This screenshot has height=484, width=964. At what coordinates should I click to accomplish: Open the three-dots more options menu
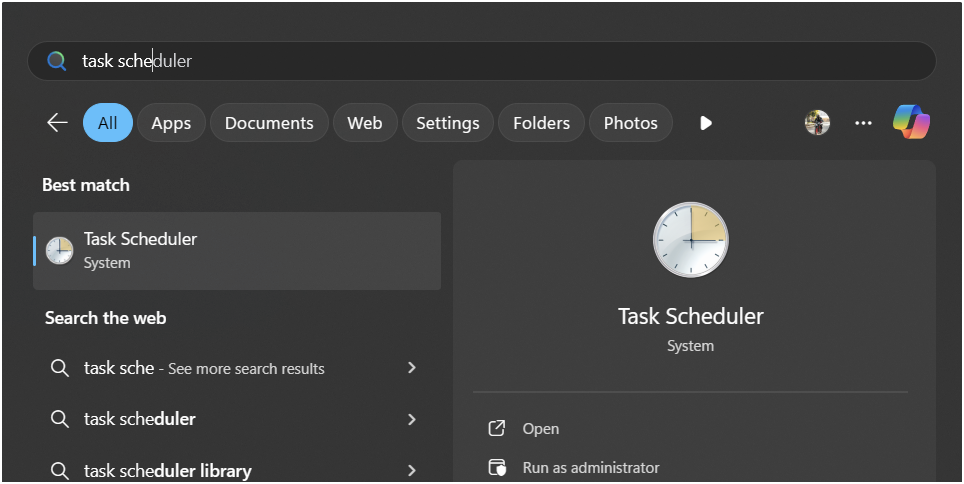[x=863, y=123]
